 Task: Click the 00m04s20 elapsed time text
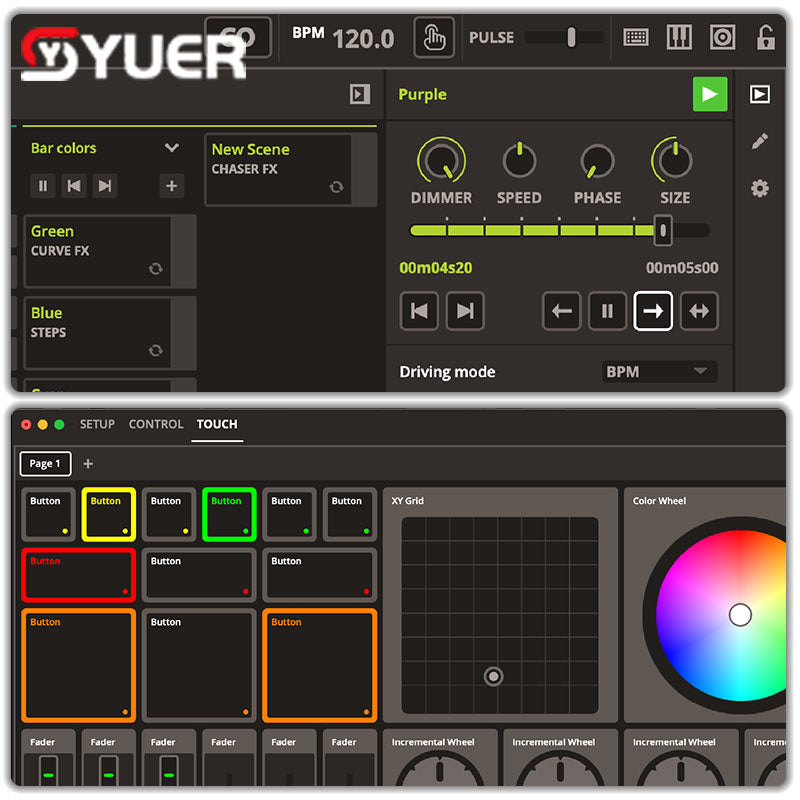pos(435,268)
